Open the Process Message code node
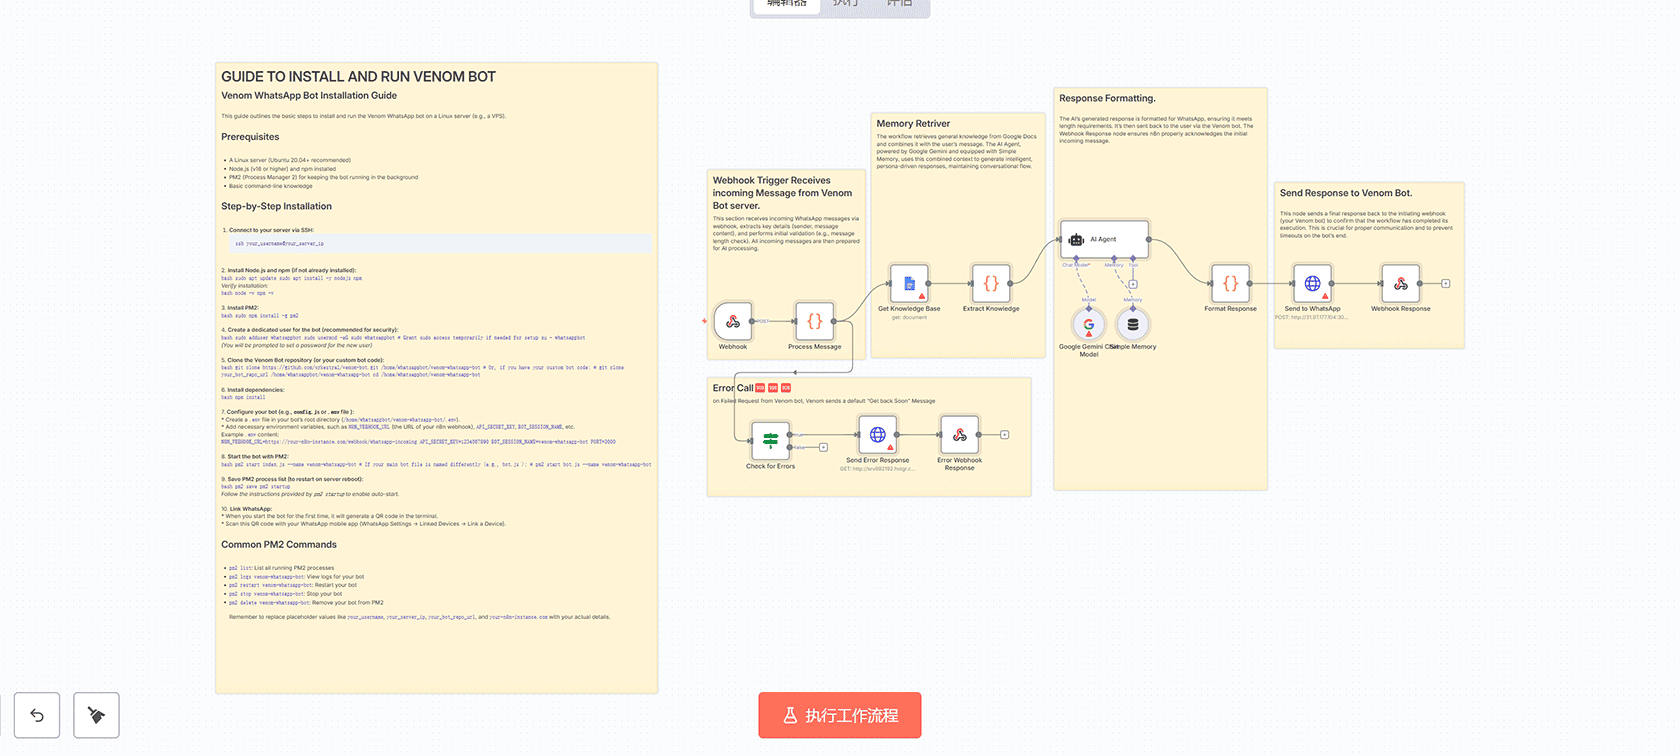 (x=814, y=322)
